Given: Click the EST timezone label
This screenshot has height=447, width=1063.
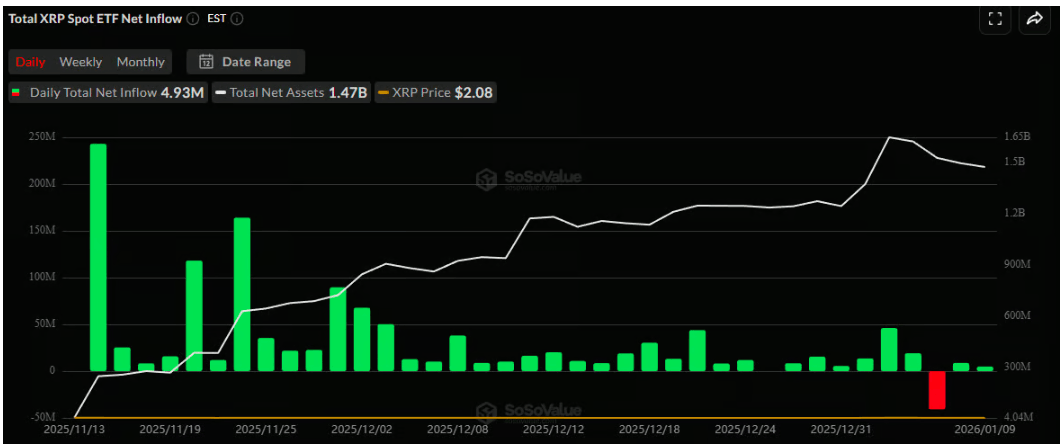Looking at the screenshot, I should click(216, 19).
